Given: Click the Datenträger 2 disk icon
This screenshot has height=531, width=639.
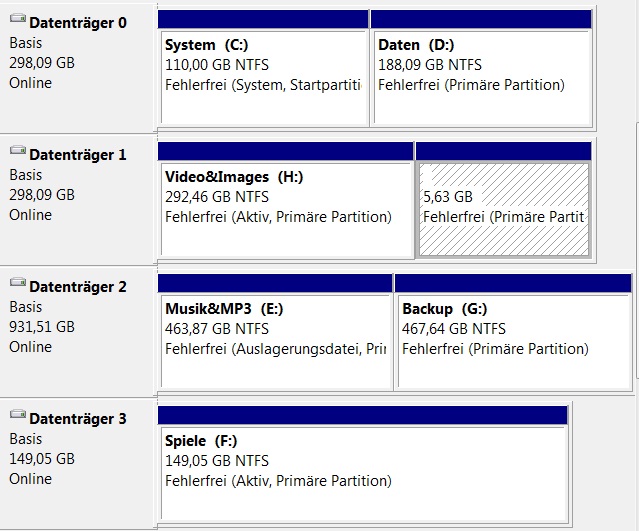Looking at the screenshot, I should pos(17,285).
